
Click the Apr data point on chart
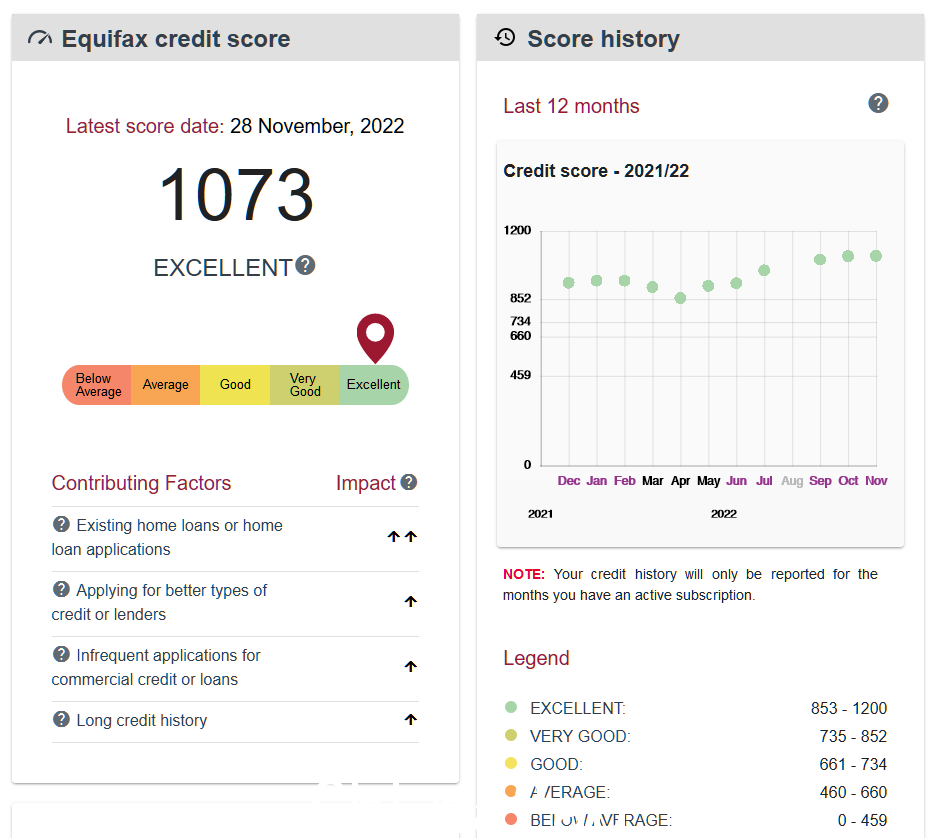(x=680, y=298)
